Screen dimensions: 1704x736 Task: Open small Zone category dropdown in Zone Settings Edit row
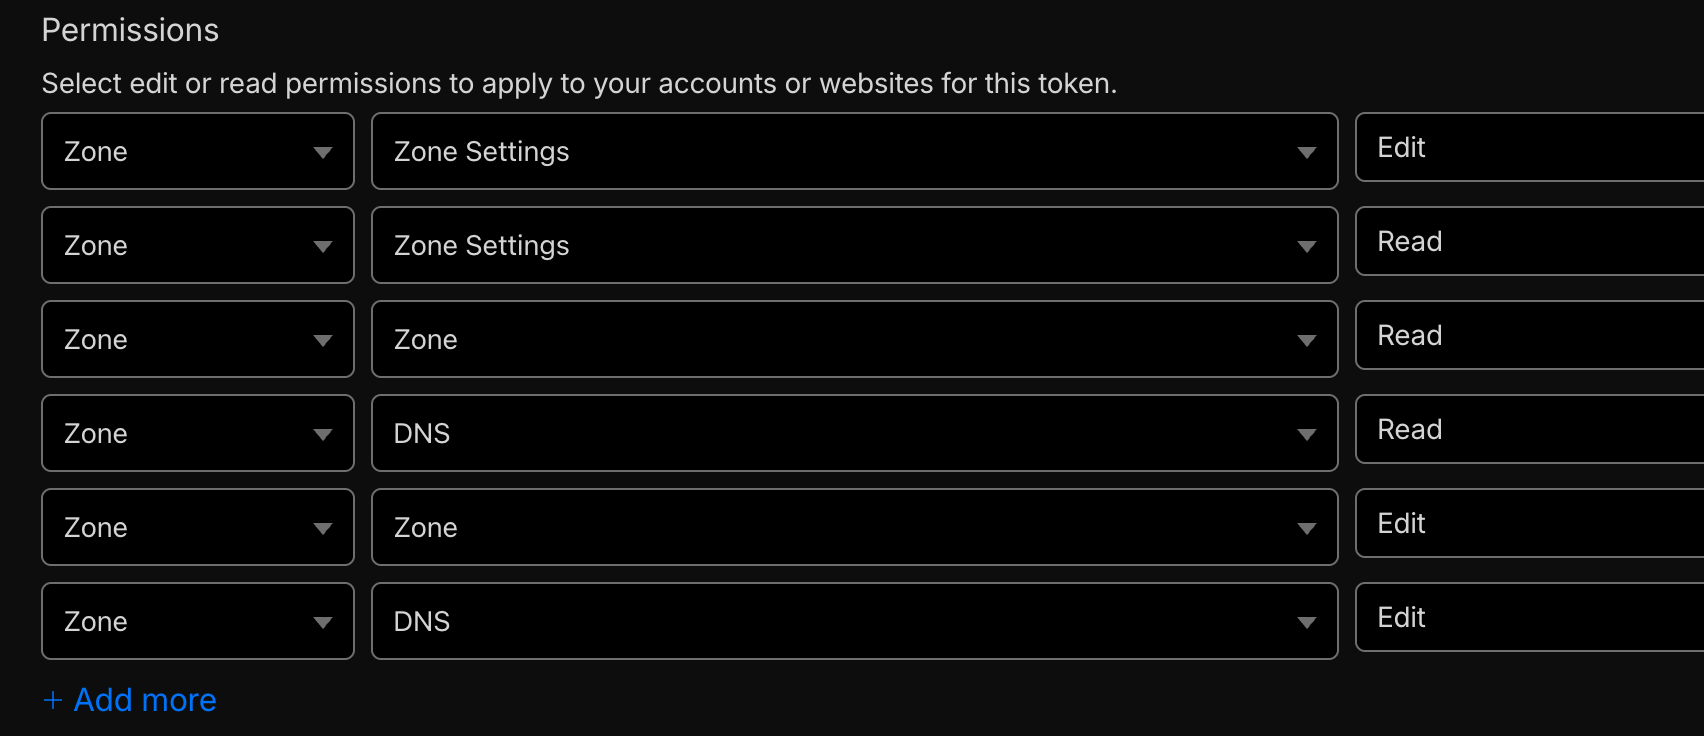point(198,151)
